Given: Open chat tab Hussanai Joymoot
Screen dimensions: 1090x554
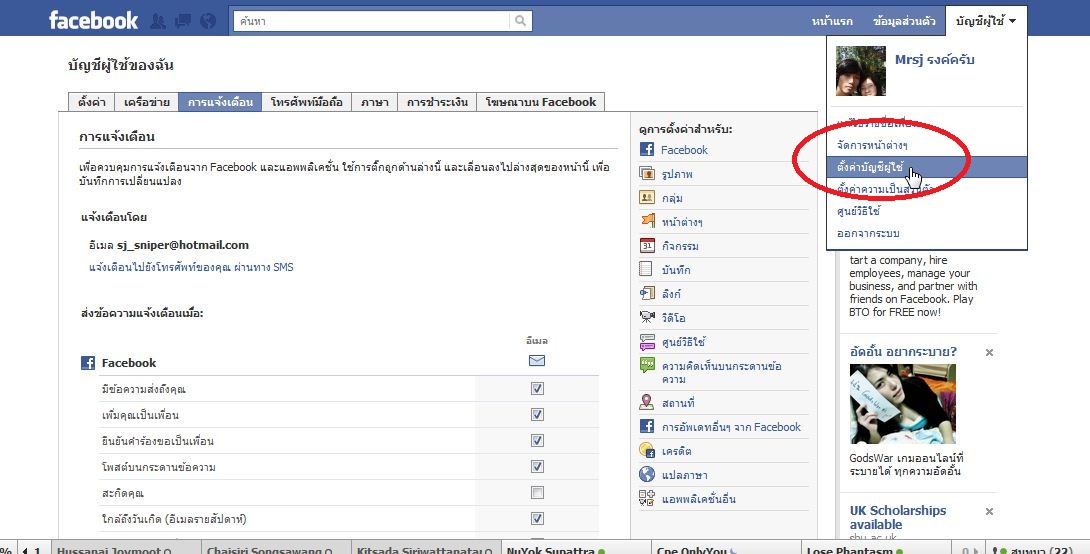Looking at the screenshot, I should pos(126,548).
